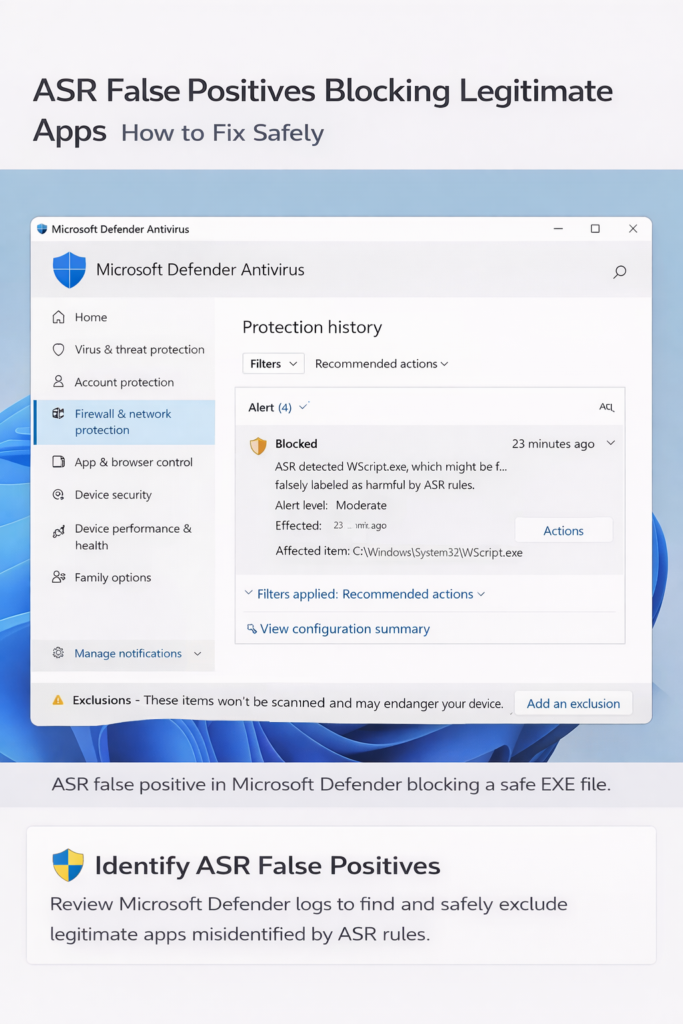Viewport: 683px width, 1024px height.
Task: Collapse the Alert (4) group chevron
Action: [x=303, y=406]
